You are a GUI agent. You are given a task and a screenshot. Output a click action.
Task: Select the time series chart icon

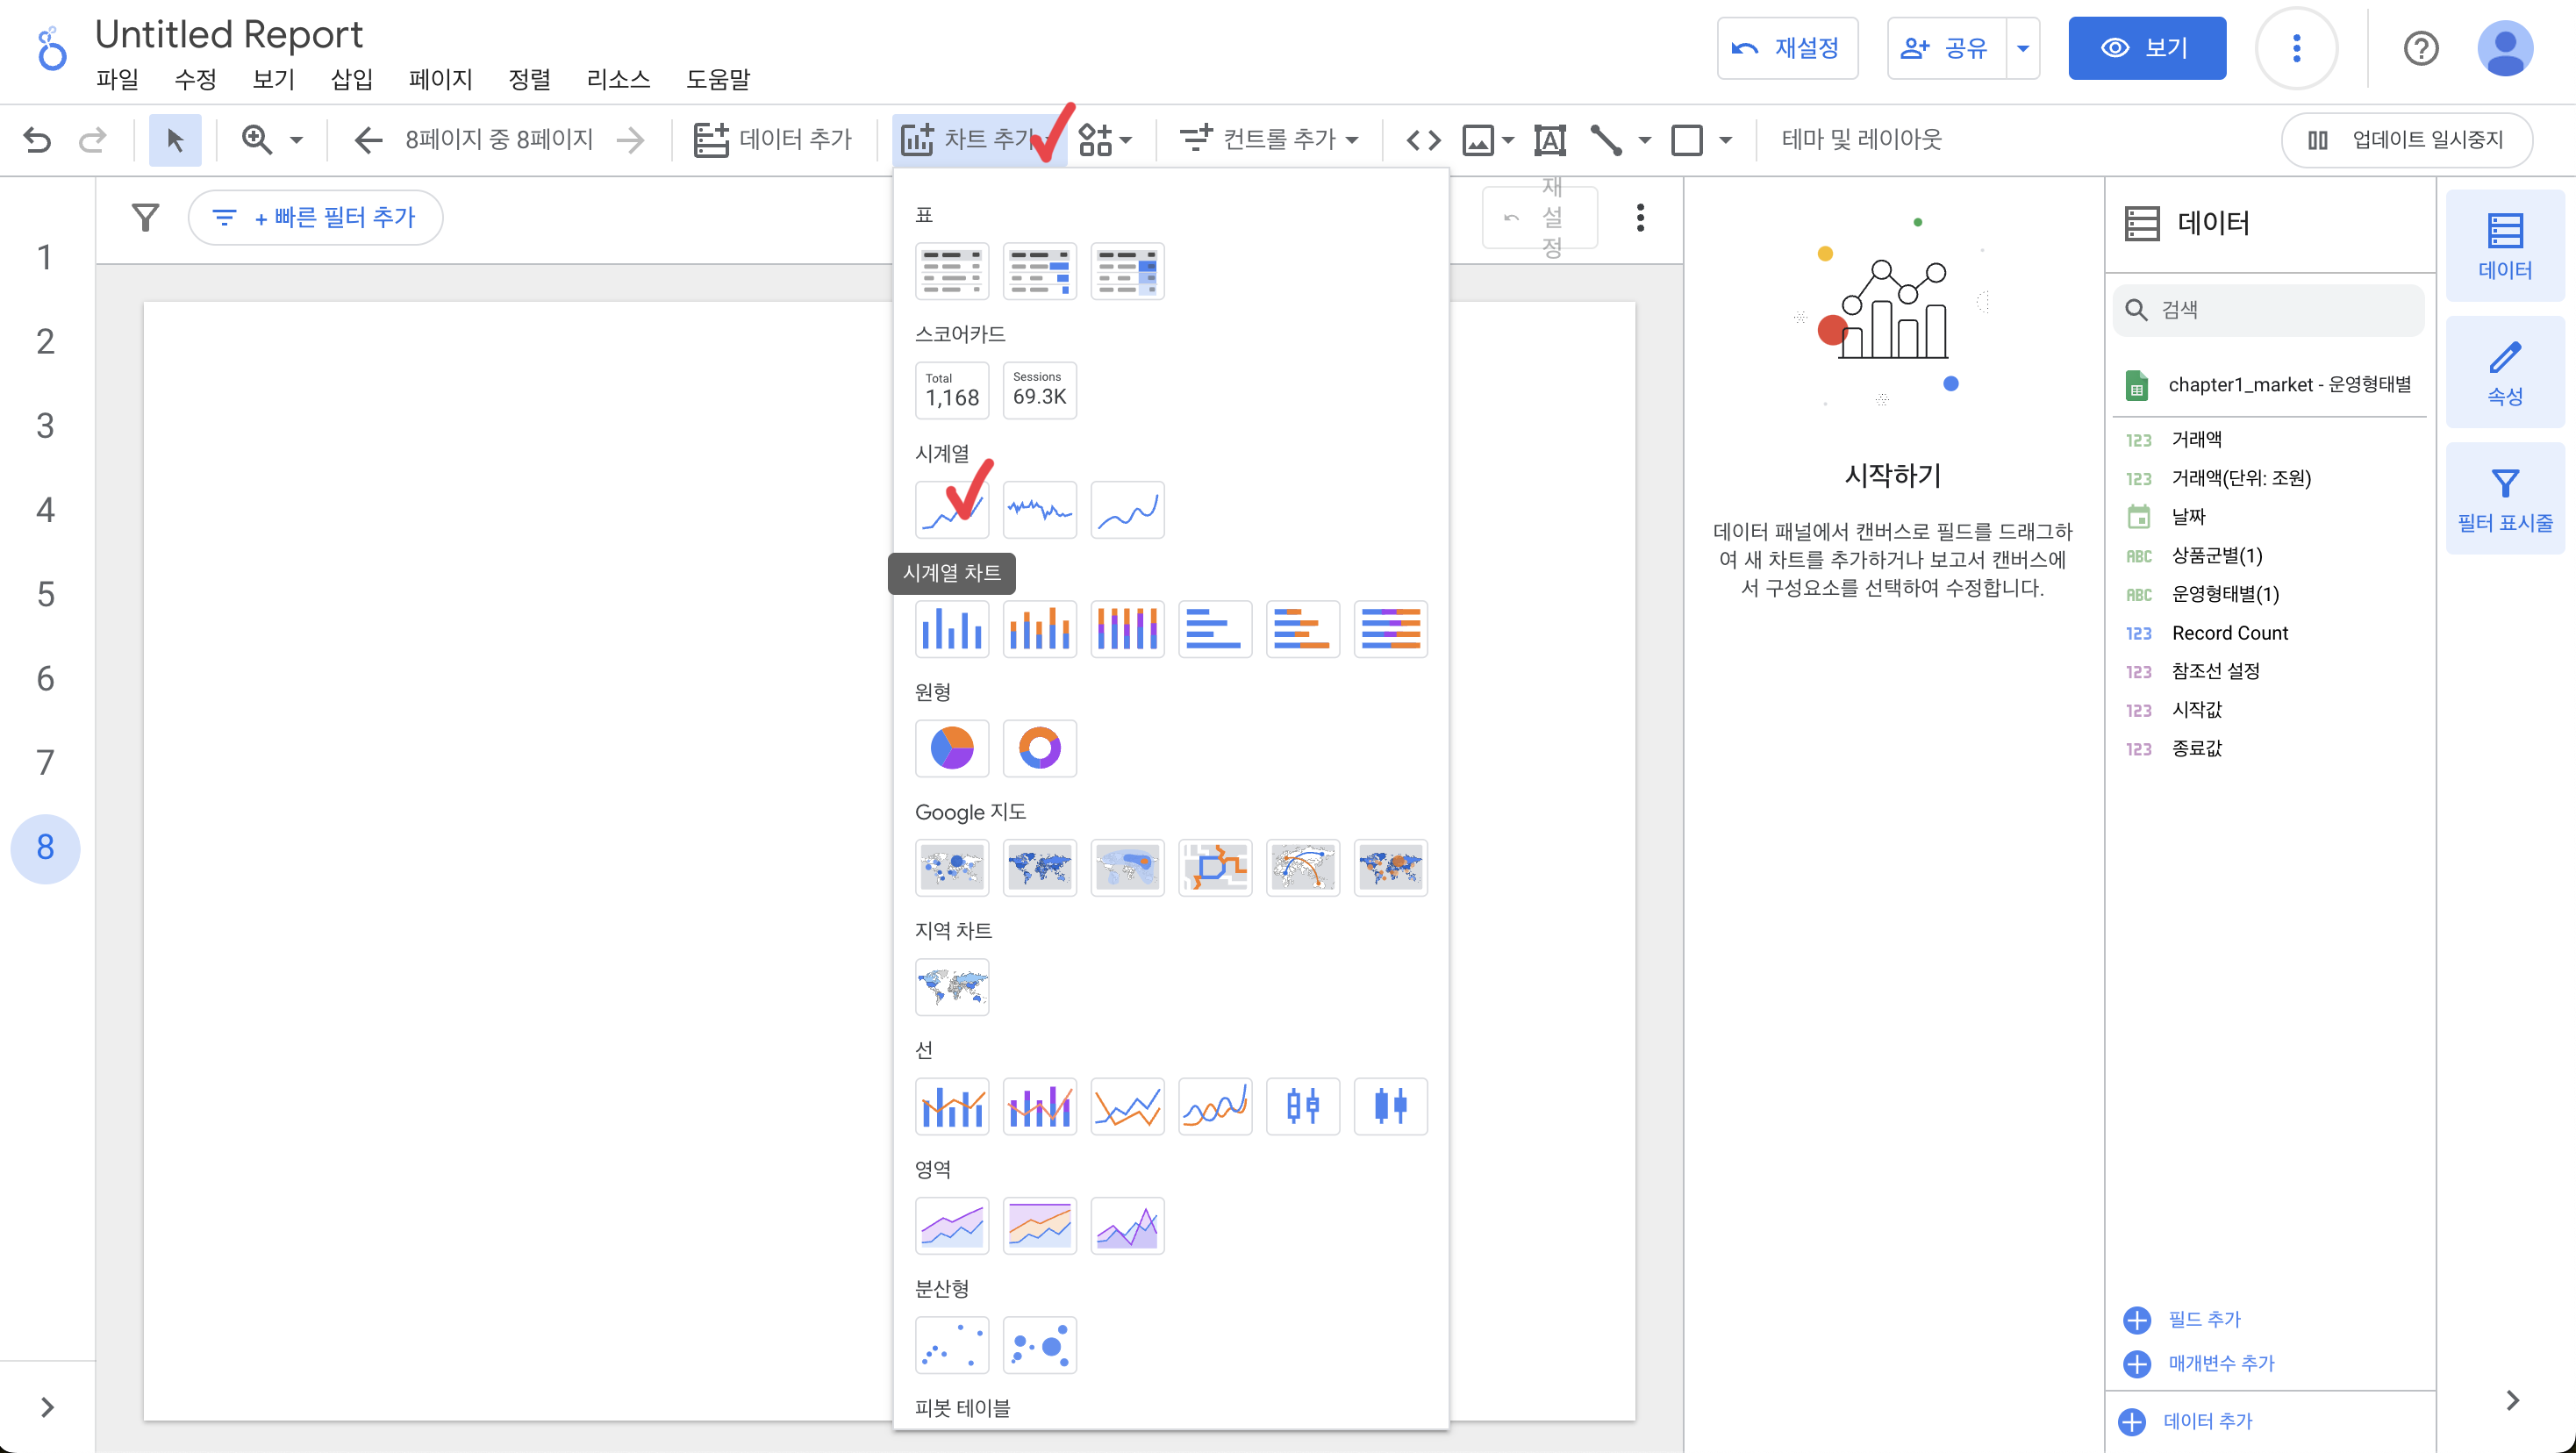point(951,510)
